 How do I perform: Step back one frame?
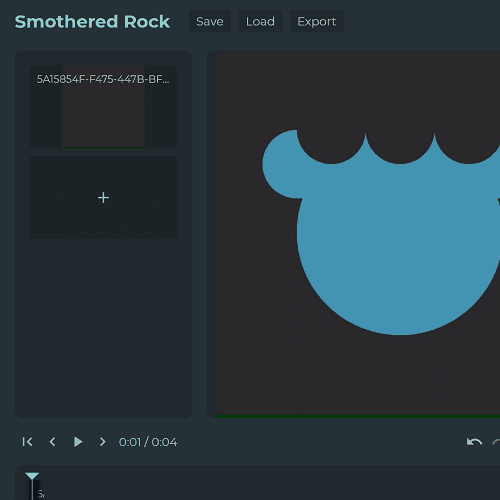click(x=52, y=442)
